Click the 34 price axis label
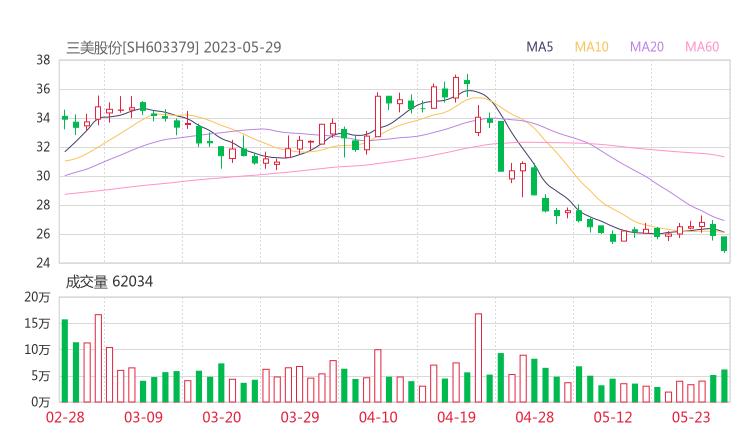This screenshot has width=740, height=440. [x=43, y=118]
